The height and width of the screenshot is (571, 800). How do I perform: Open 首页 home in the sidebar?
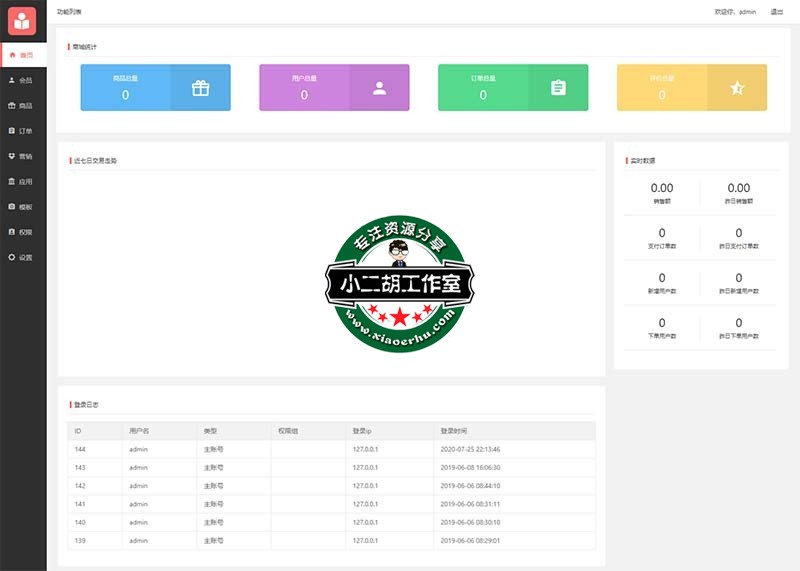[23, 55]
